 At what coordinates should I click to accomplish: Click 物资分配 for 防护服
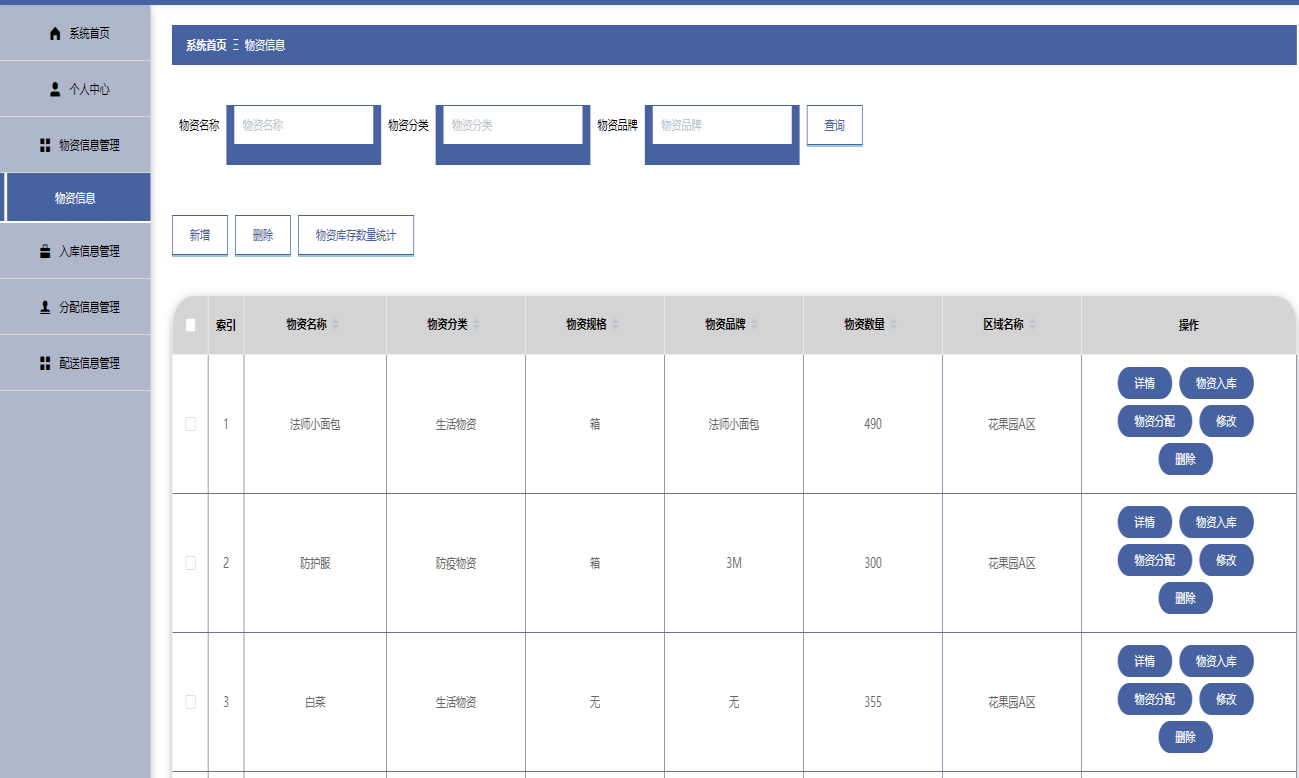click(x=1154, y=560)
